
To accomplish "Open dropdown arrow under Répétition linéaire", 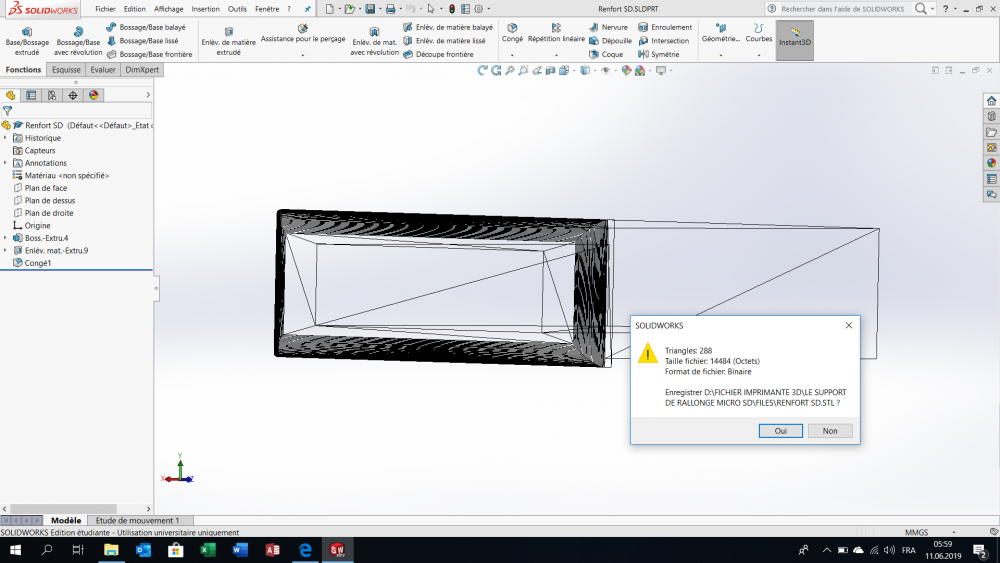I will tap(556, 55).
